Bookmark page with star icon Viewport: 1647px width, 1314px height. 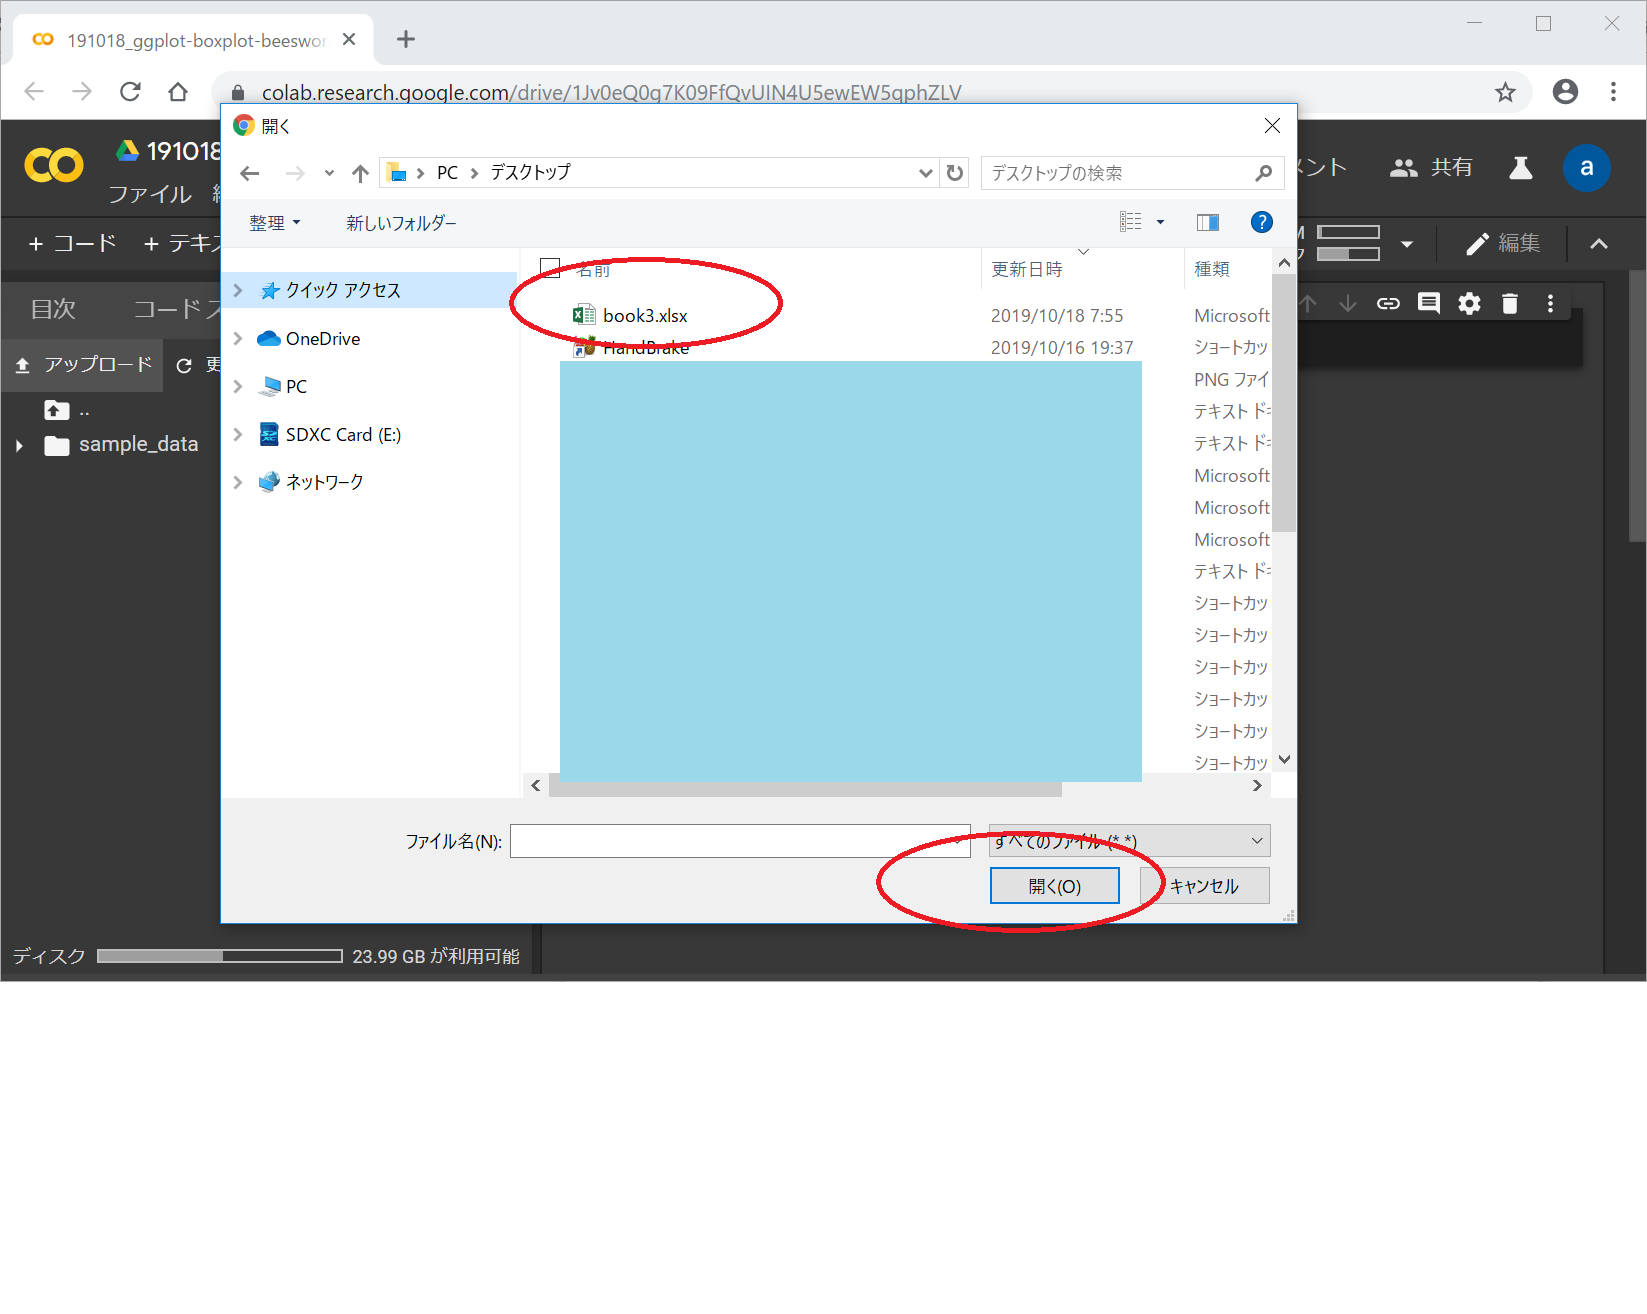pyautogui.click(x=1505, y=92)
